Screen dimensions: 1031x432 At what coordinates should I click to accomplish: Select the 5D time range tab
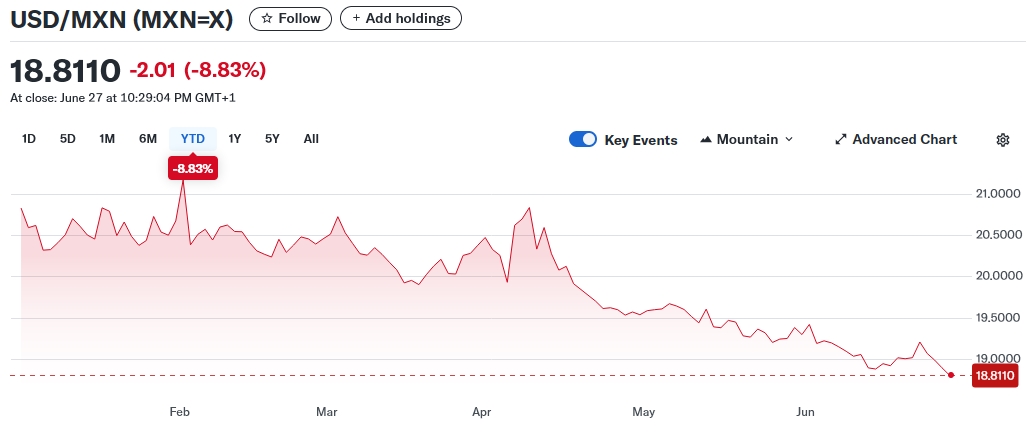click(x=67, y=139)
